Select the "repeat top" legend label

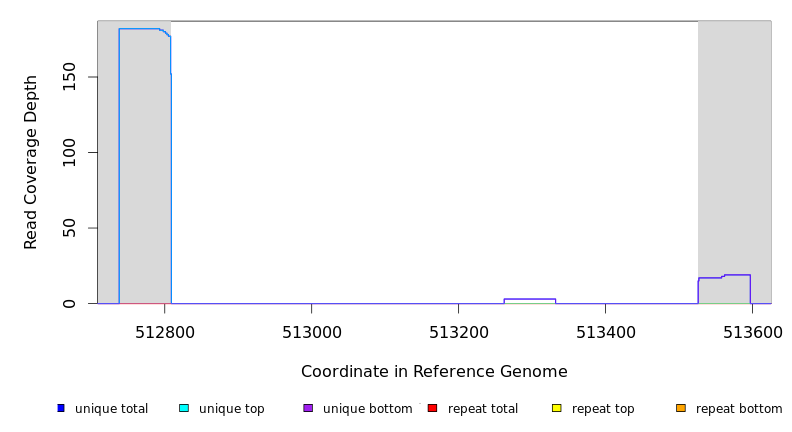(x=603, y=409)
